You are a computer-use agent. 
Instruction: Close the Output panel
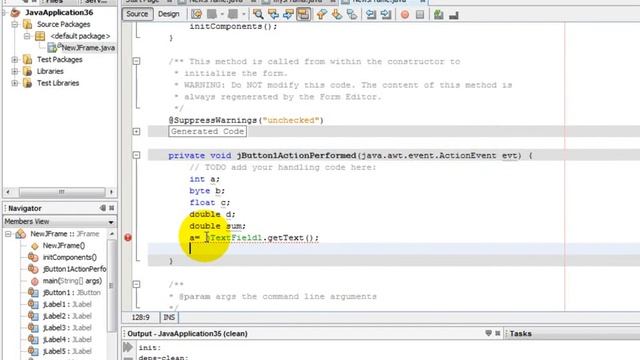498,333
